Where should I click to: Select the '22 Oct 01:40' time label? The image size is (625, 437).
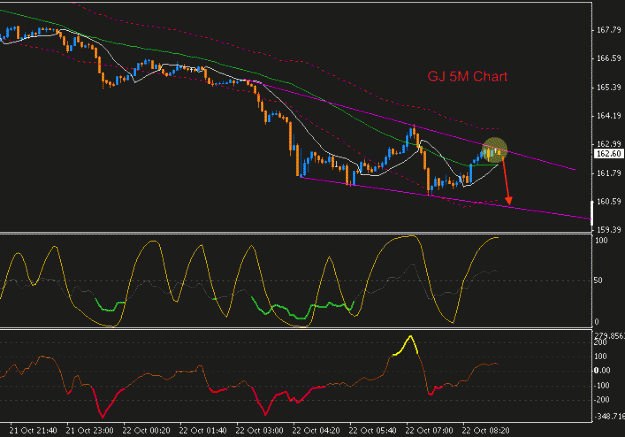203,431
